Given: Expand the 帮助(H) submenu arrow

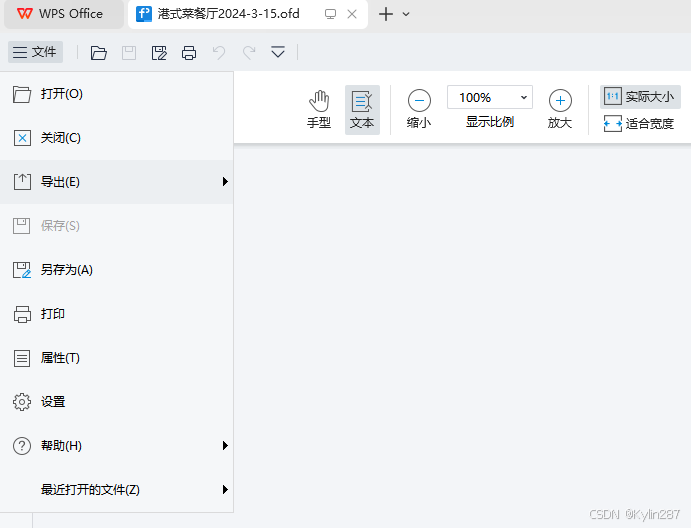Looking at the screenshot, I should click(x=225, y=446).
